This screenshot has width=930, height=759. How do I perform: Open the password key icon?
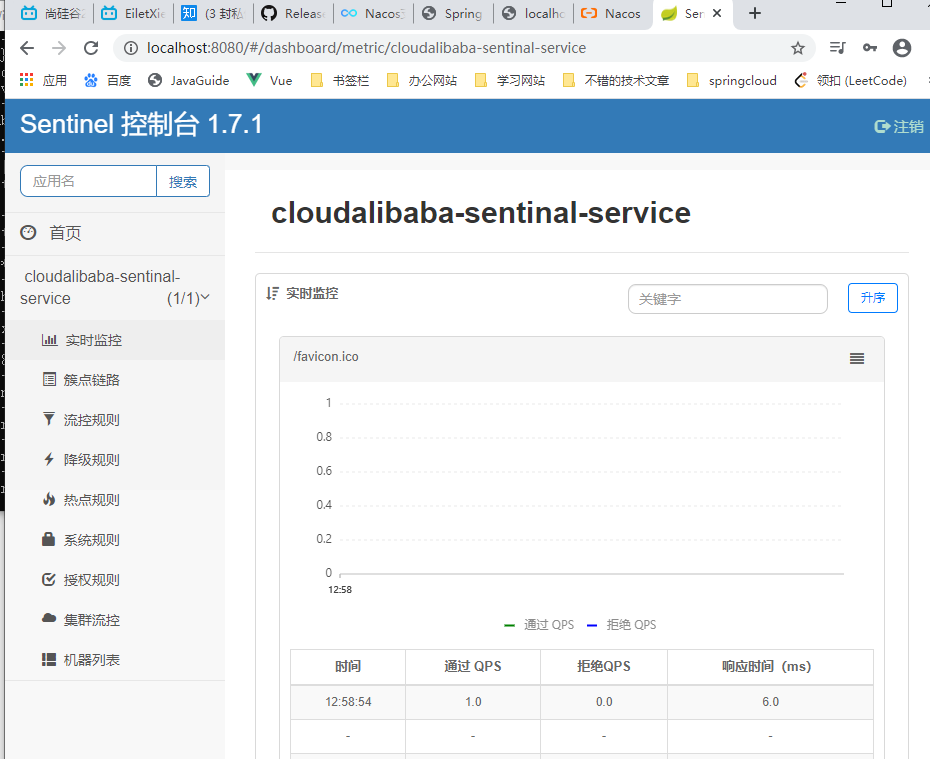[870, 47]
